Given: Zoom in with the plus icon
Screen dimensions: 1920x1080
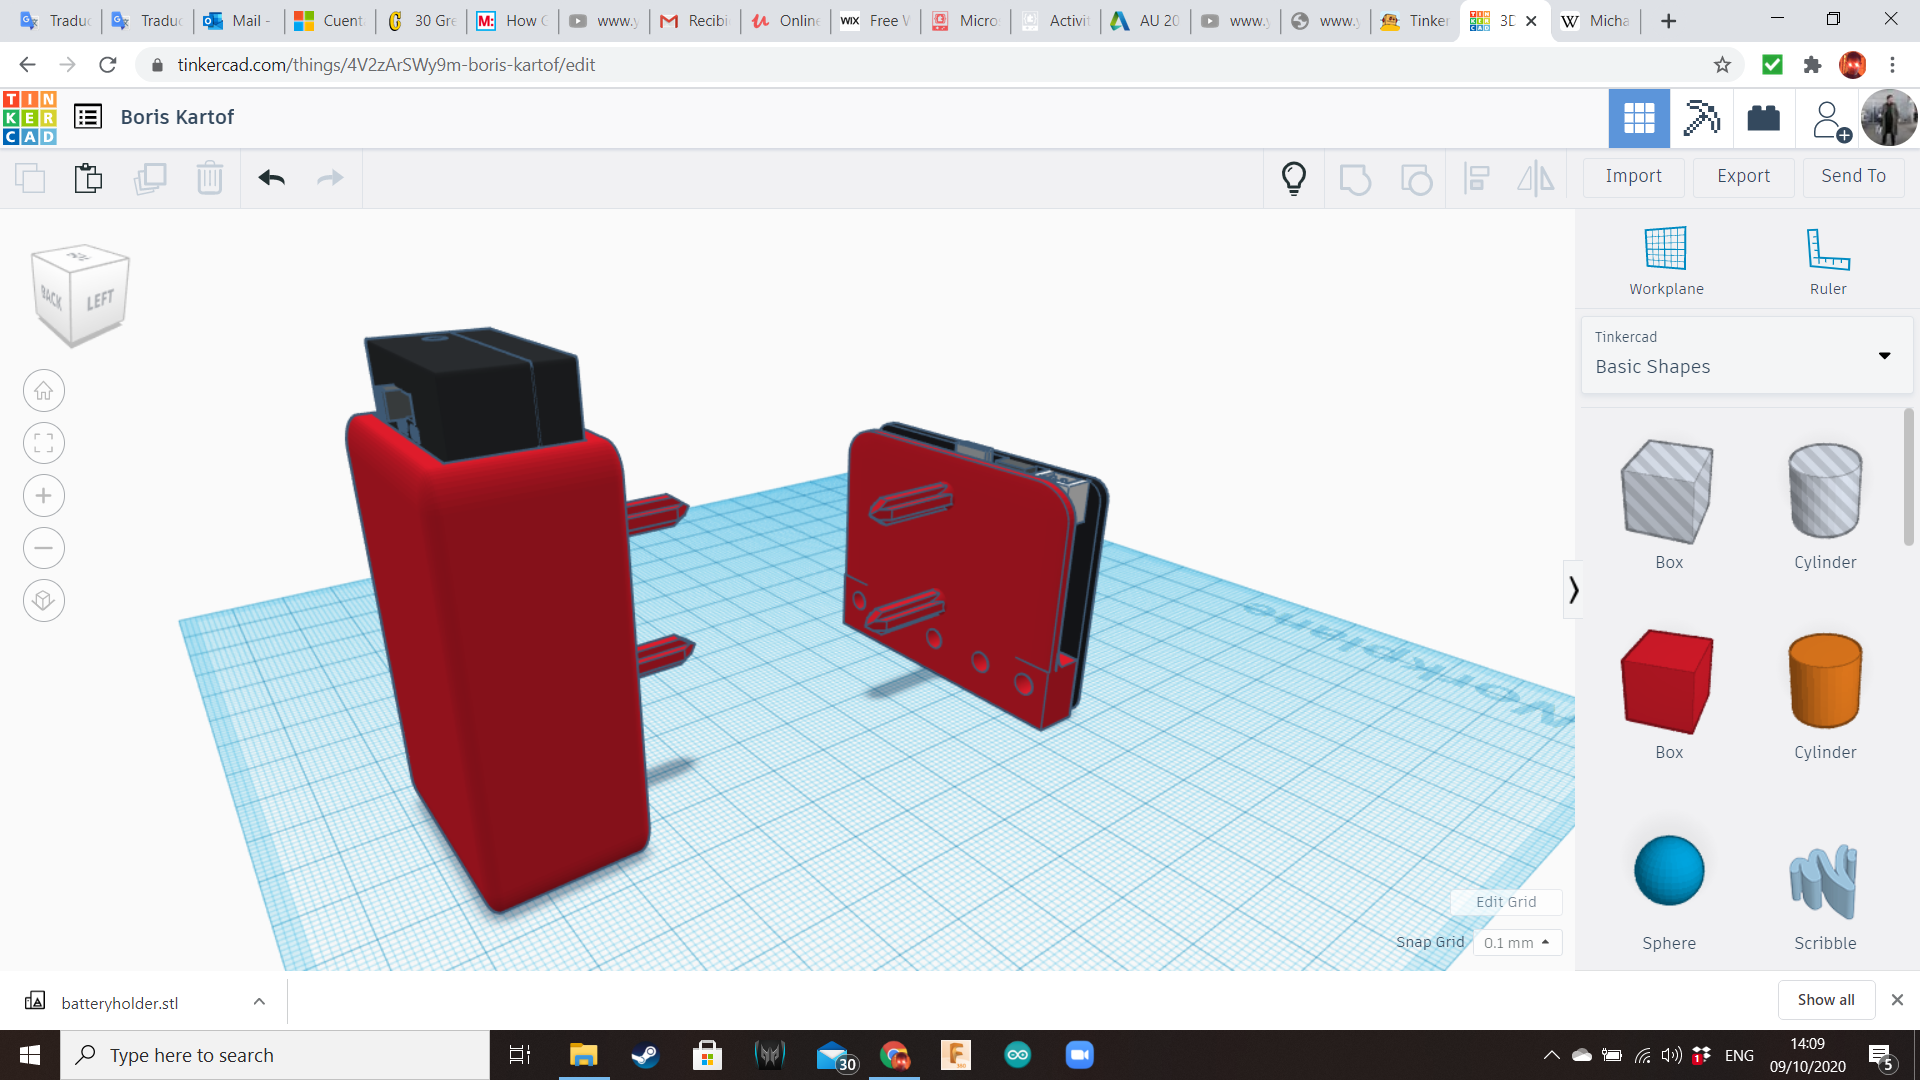Looking at the screenshot, I should (x=43, y=496).
